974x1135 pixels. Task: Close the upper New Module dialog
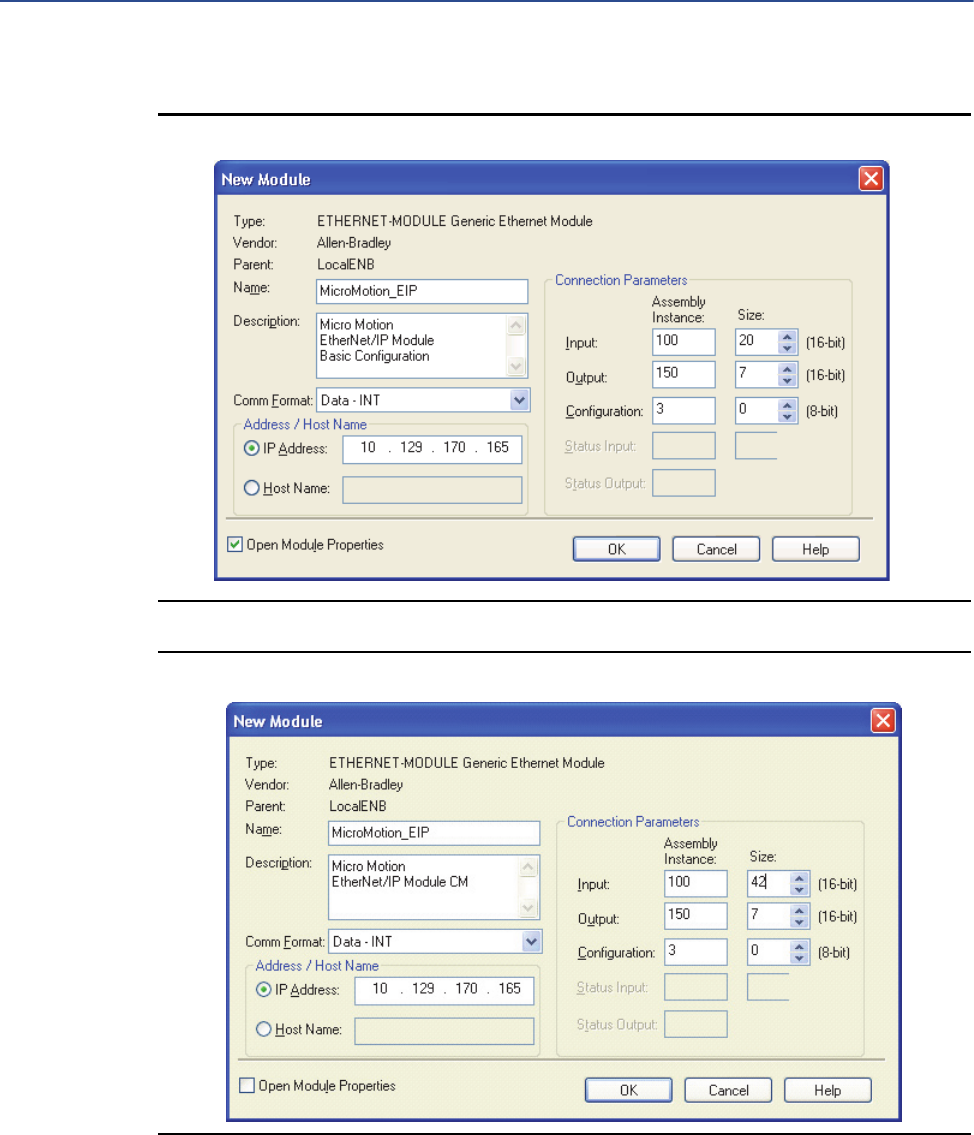point(871,178)
